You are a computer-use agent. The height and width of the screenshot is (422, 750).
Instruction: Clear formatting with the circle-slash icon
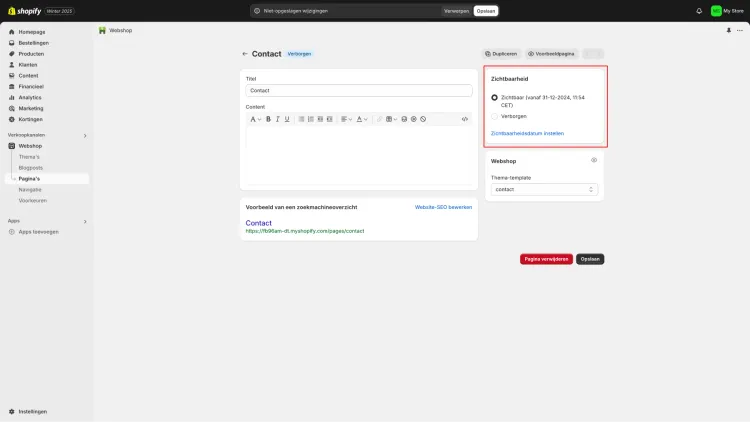pyautogui.click(x=423, y=119)
